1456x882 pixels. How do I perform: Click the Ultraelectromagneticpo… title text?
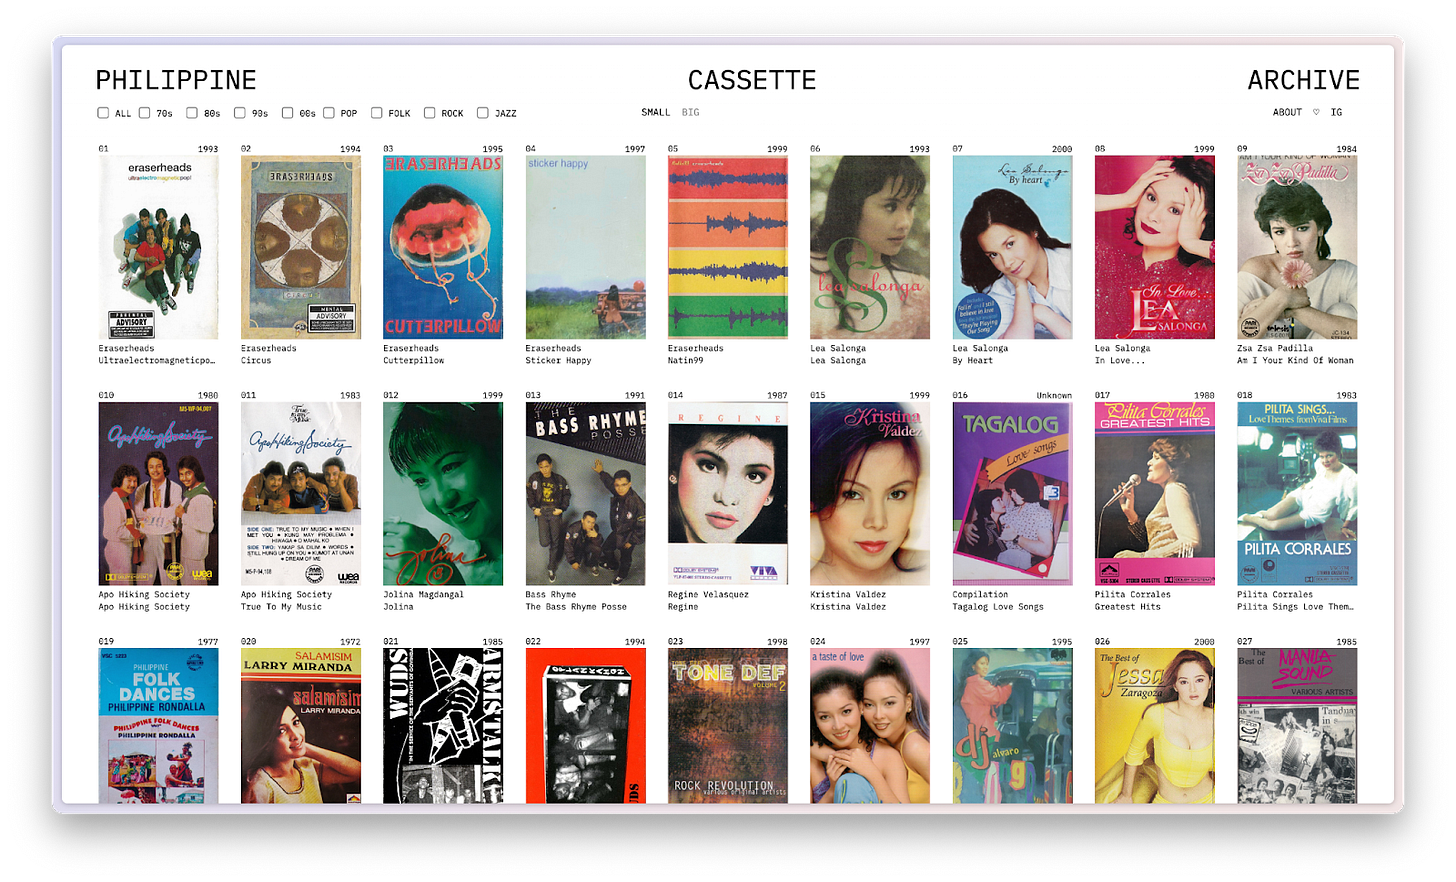click(x=156, y=361)
